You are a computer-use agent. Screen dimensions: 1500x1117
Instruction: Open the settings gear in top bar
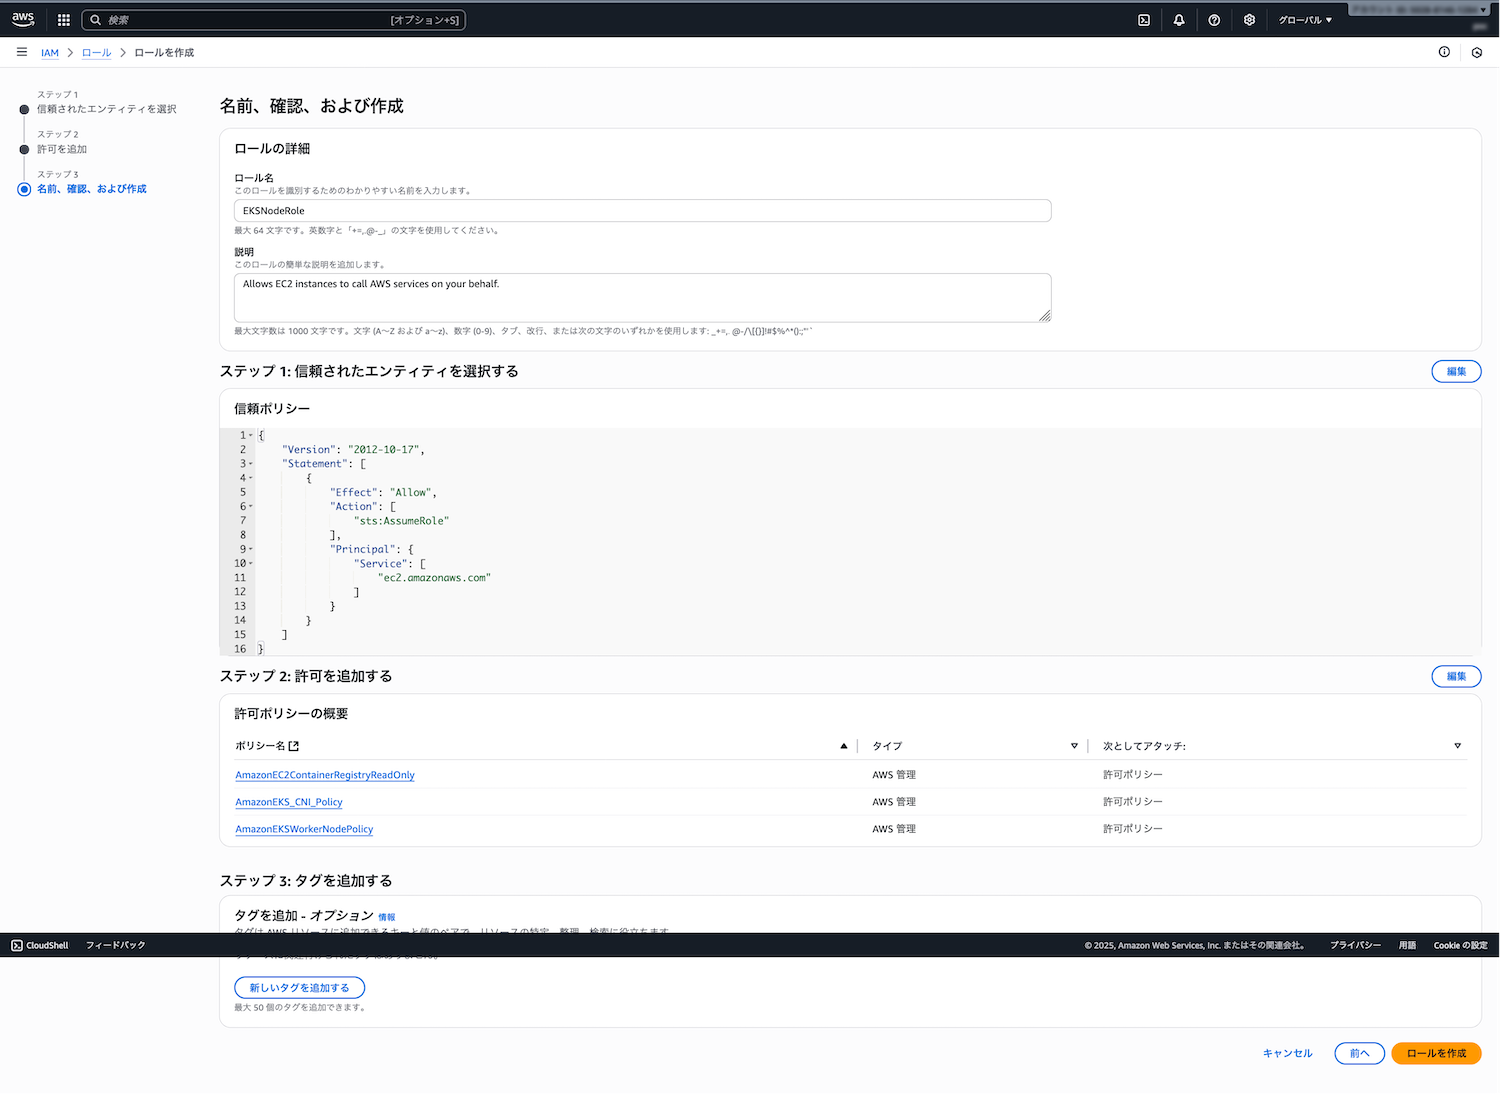1249,20
